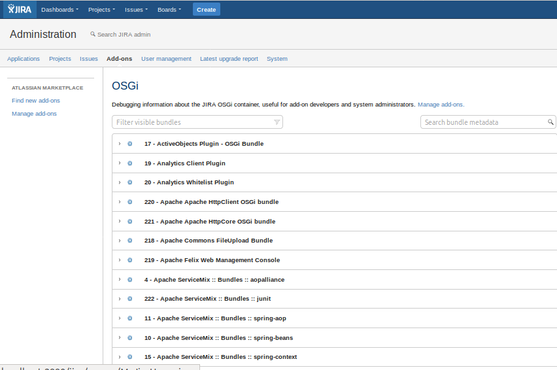Select the Add-ons admin tab

point(119,59)
